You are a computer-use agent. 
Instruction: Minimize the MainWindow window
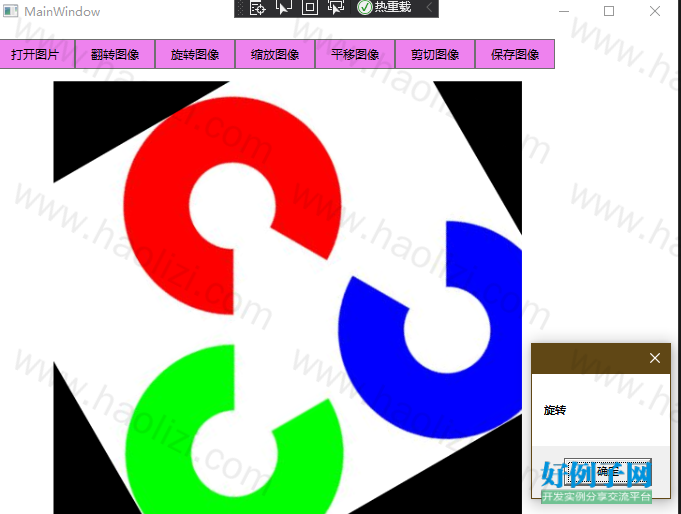pos(564,11)
